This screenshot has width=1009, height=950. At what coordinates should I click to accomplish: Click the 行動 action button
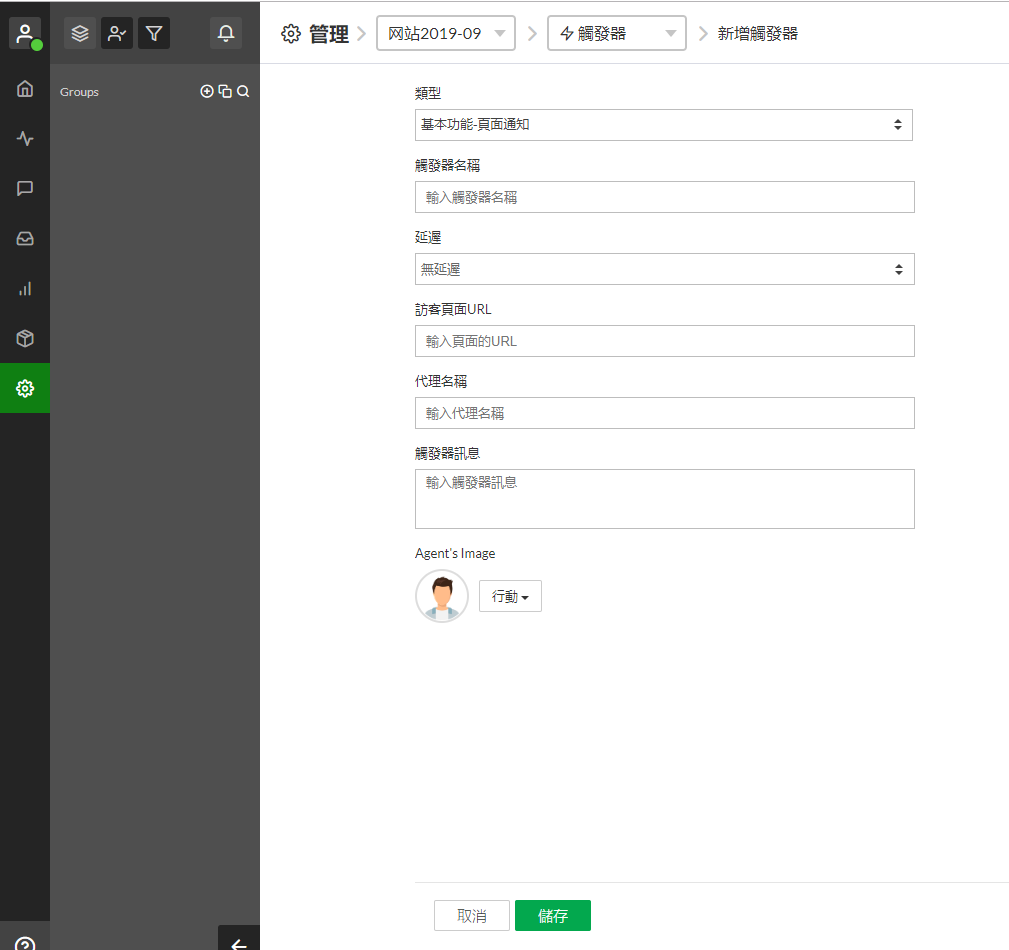pyautogui.click(x=510, y=596)
